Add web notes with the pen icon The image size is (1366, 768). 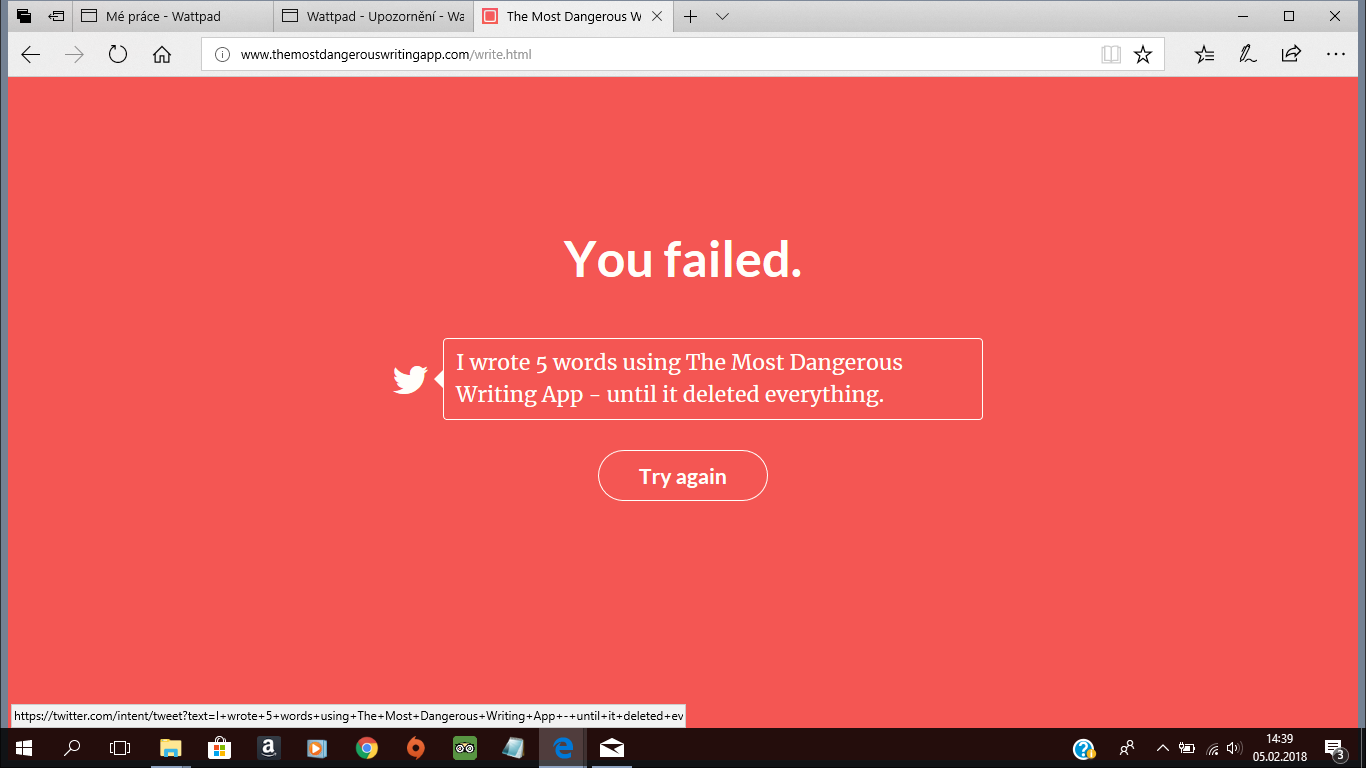point(1248,54)
